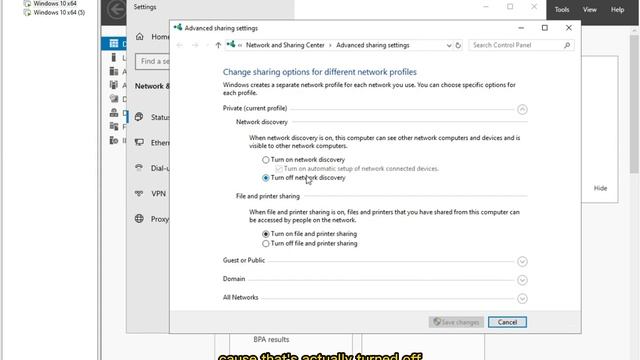The image size is (640, 360).
Task: Collapse the Private (current profile) section
Action: [x=522, y=109]
